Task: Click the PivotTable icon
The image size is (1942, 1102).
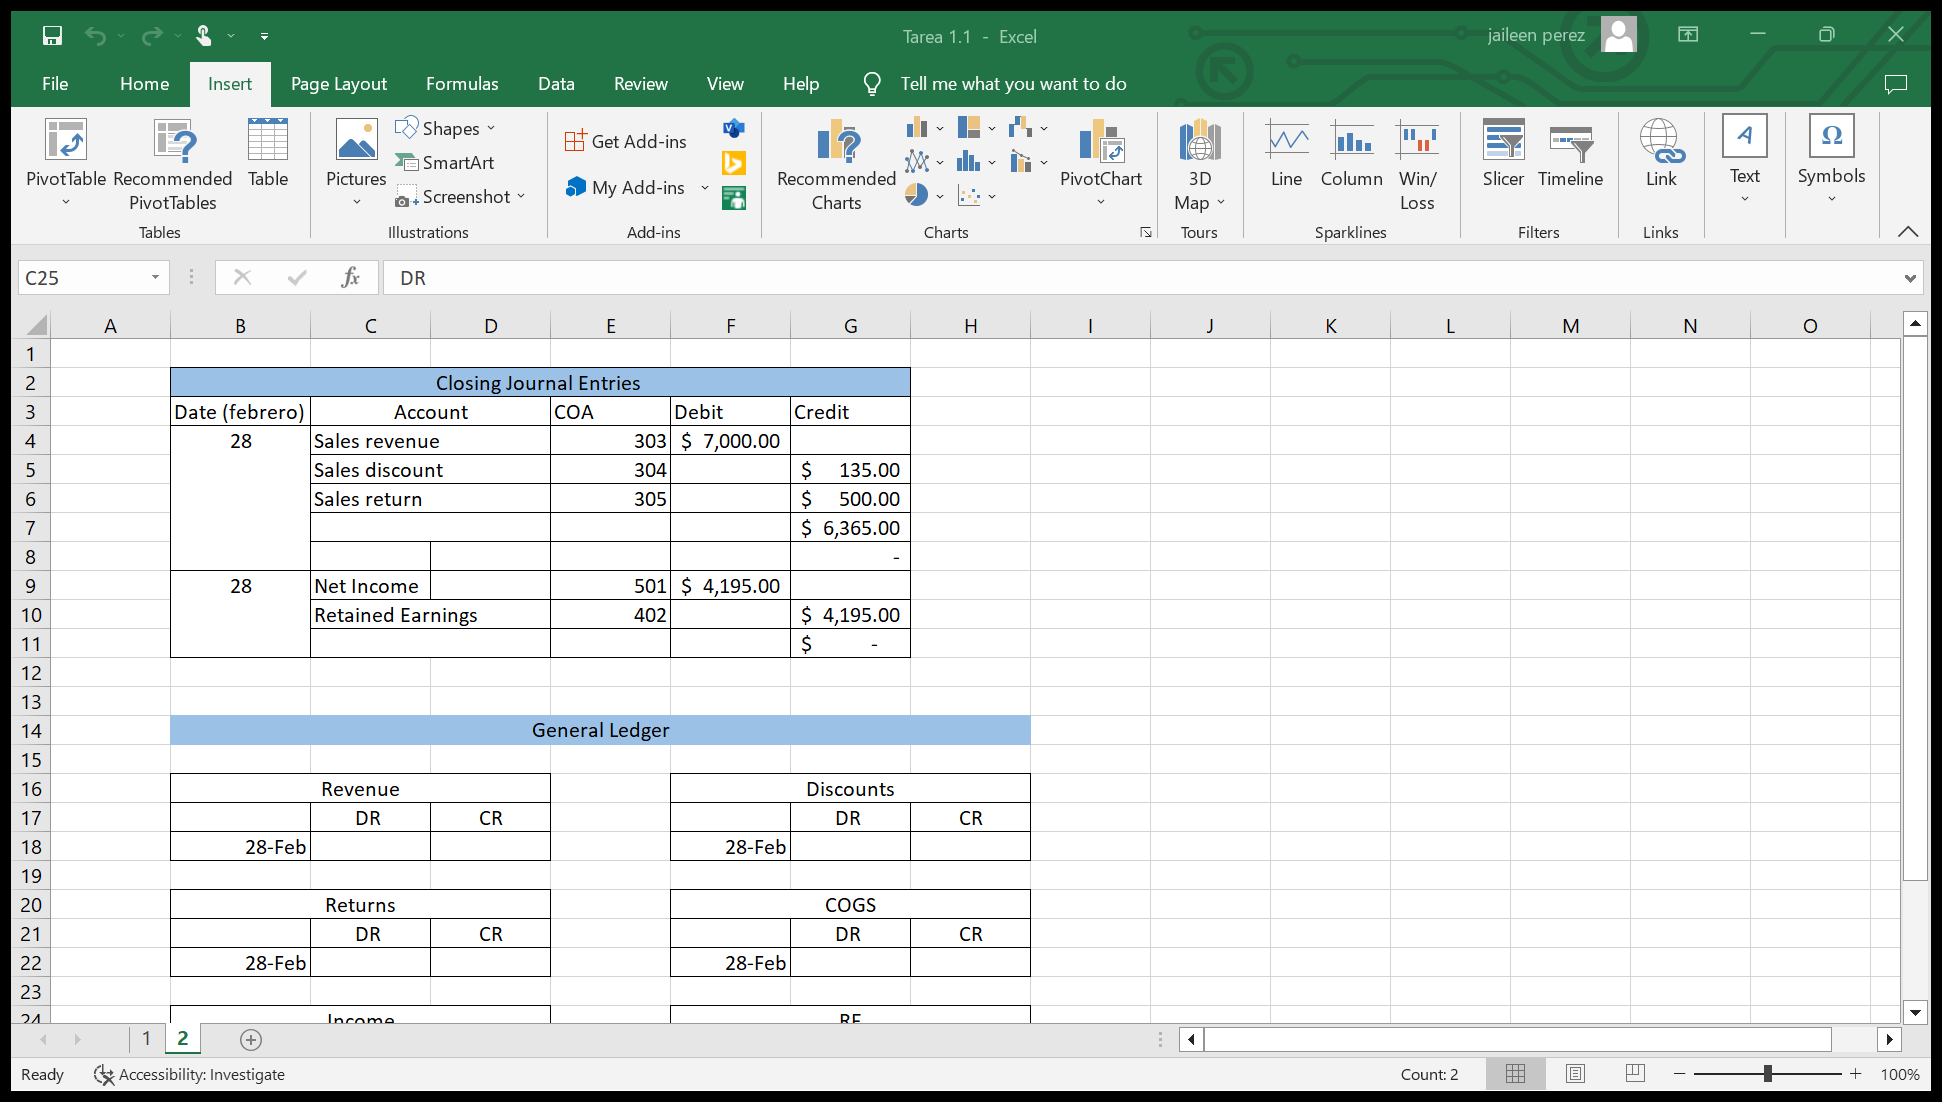Action: click(66, 141)
